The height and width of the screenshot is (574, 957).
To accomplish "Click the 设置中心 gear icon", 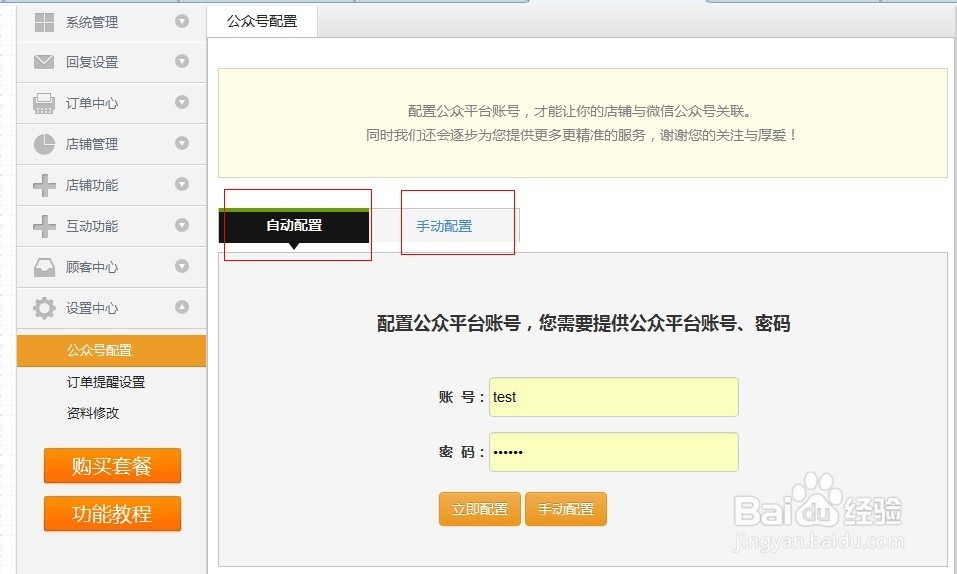I will click(44, 308).
